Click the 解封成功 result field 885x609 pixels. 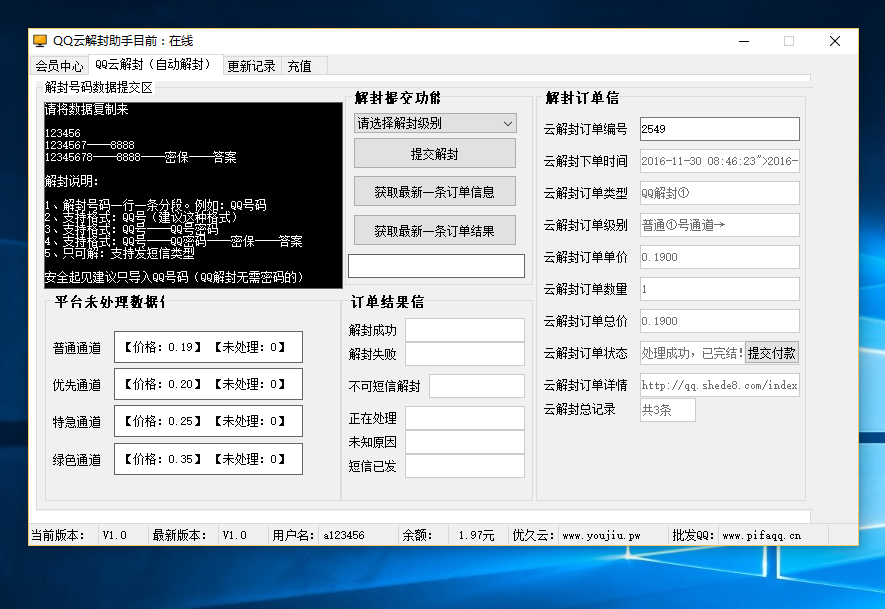(465, 330)
